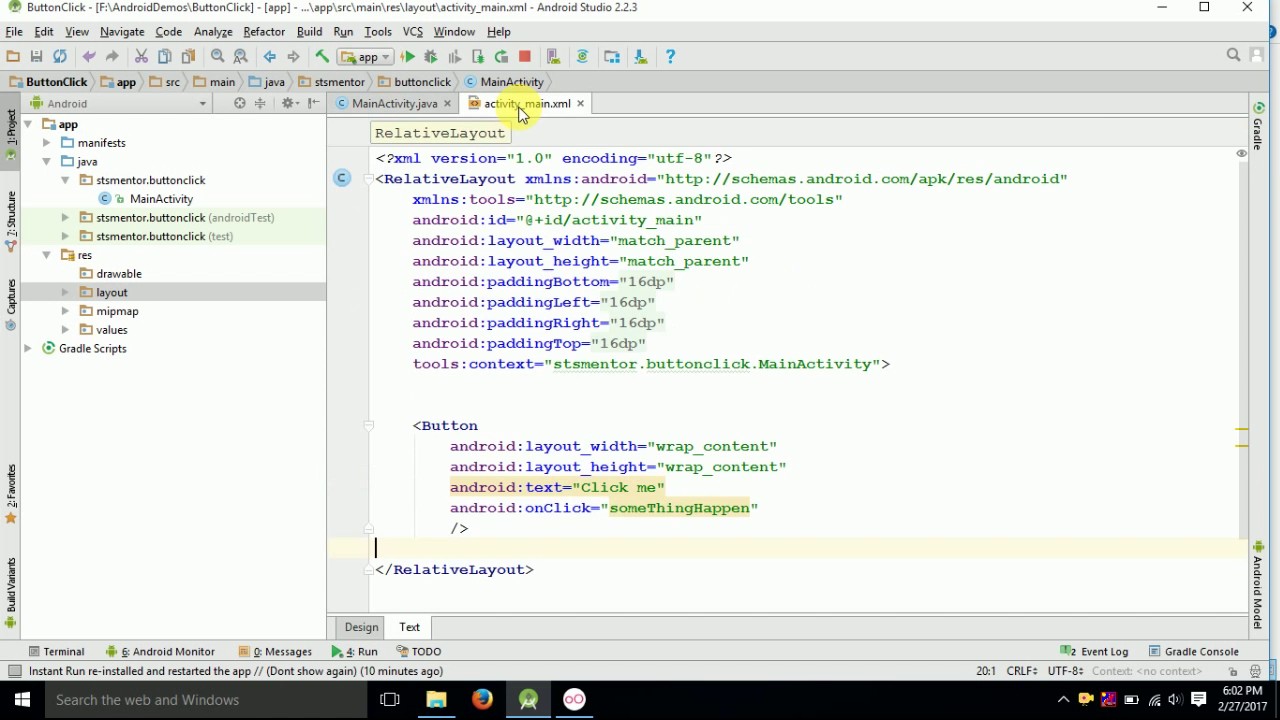Open the project panel settings gear
The height and width of the screenshot is (720, 1280).
[289, 103]
